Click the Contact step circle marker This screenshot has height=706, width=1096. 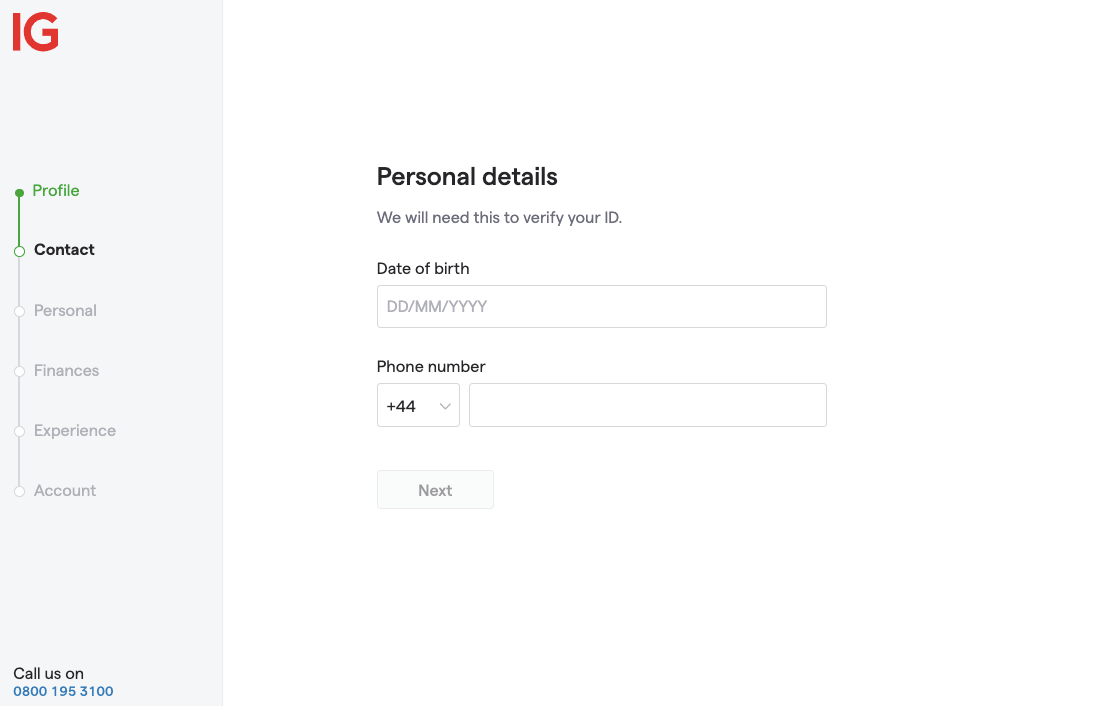[x=20, y=251]
